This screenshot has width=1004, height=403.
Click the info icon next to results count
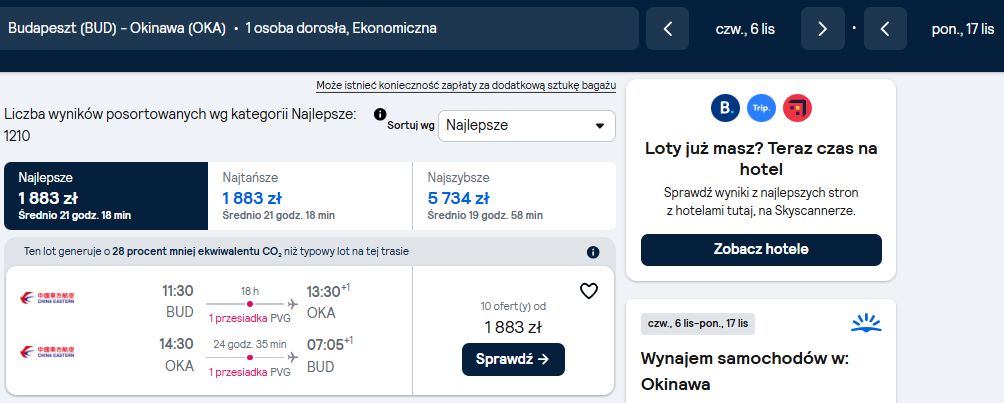coord(380,114)
